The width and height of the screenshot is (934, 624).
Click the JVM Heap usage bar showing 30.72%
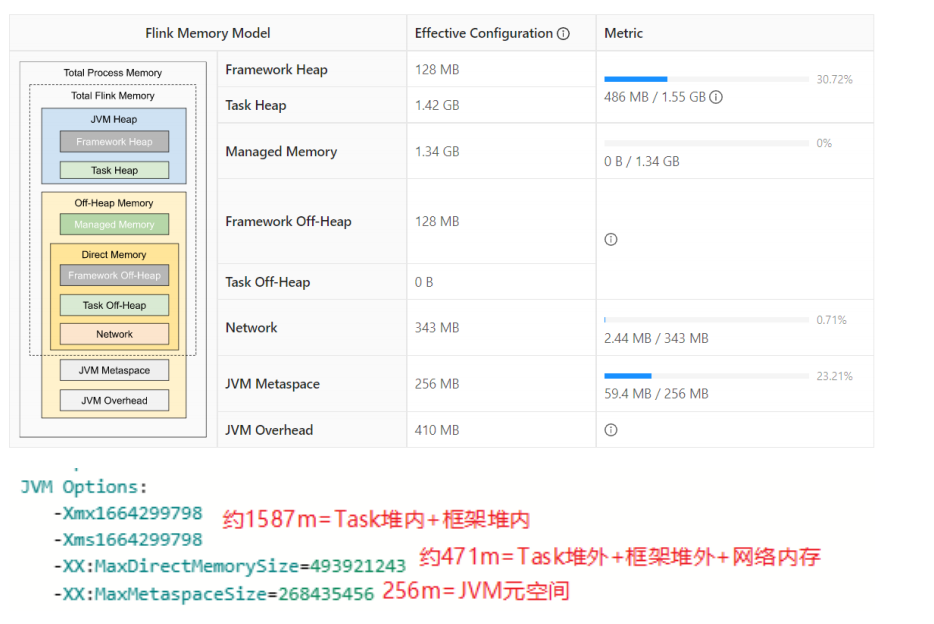[706, 79]
